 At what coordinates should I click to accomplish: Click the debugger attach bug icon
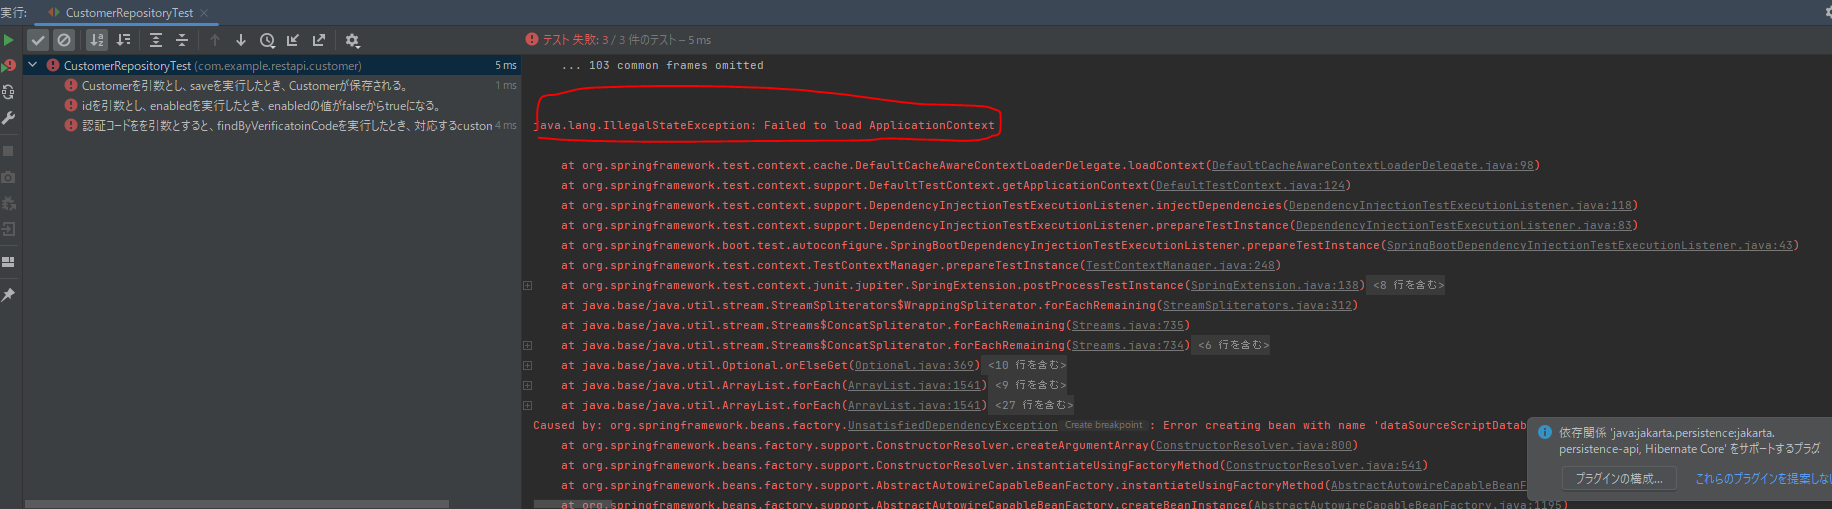(x=8, y=203)
